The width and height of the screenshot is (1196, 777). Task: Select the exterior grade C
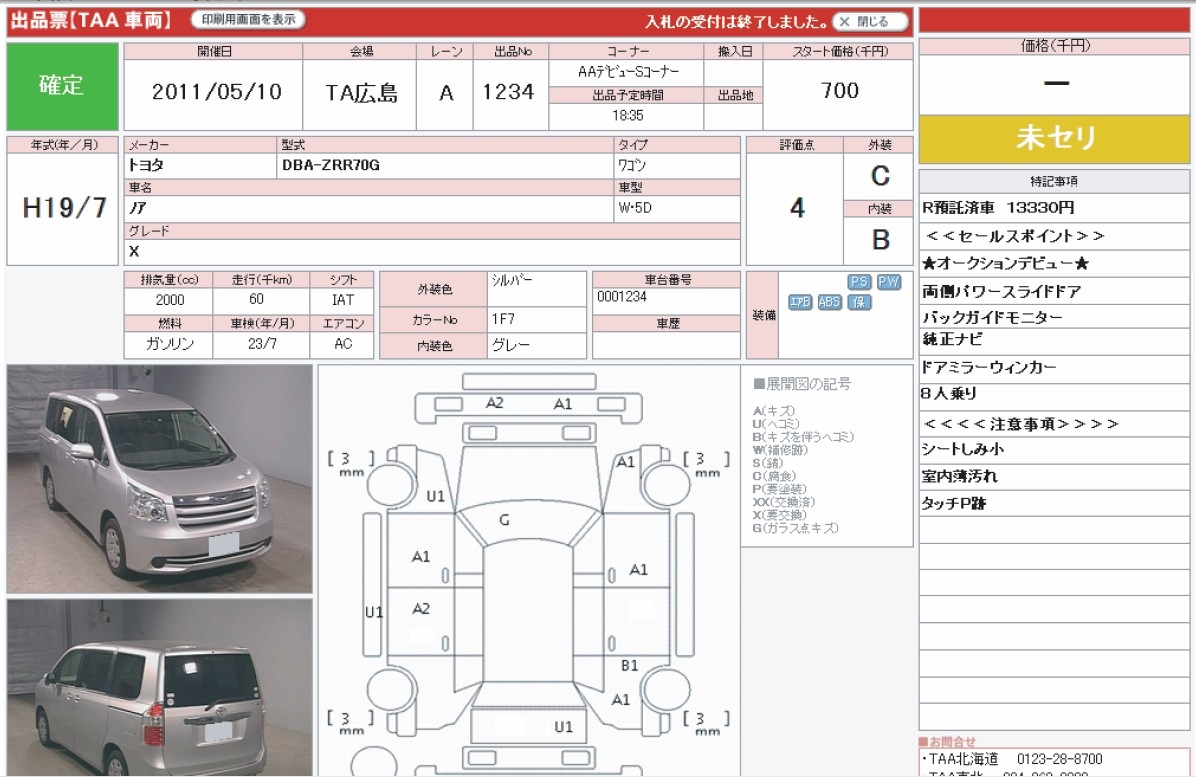880,176
